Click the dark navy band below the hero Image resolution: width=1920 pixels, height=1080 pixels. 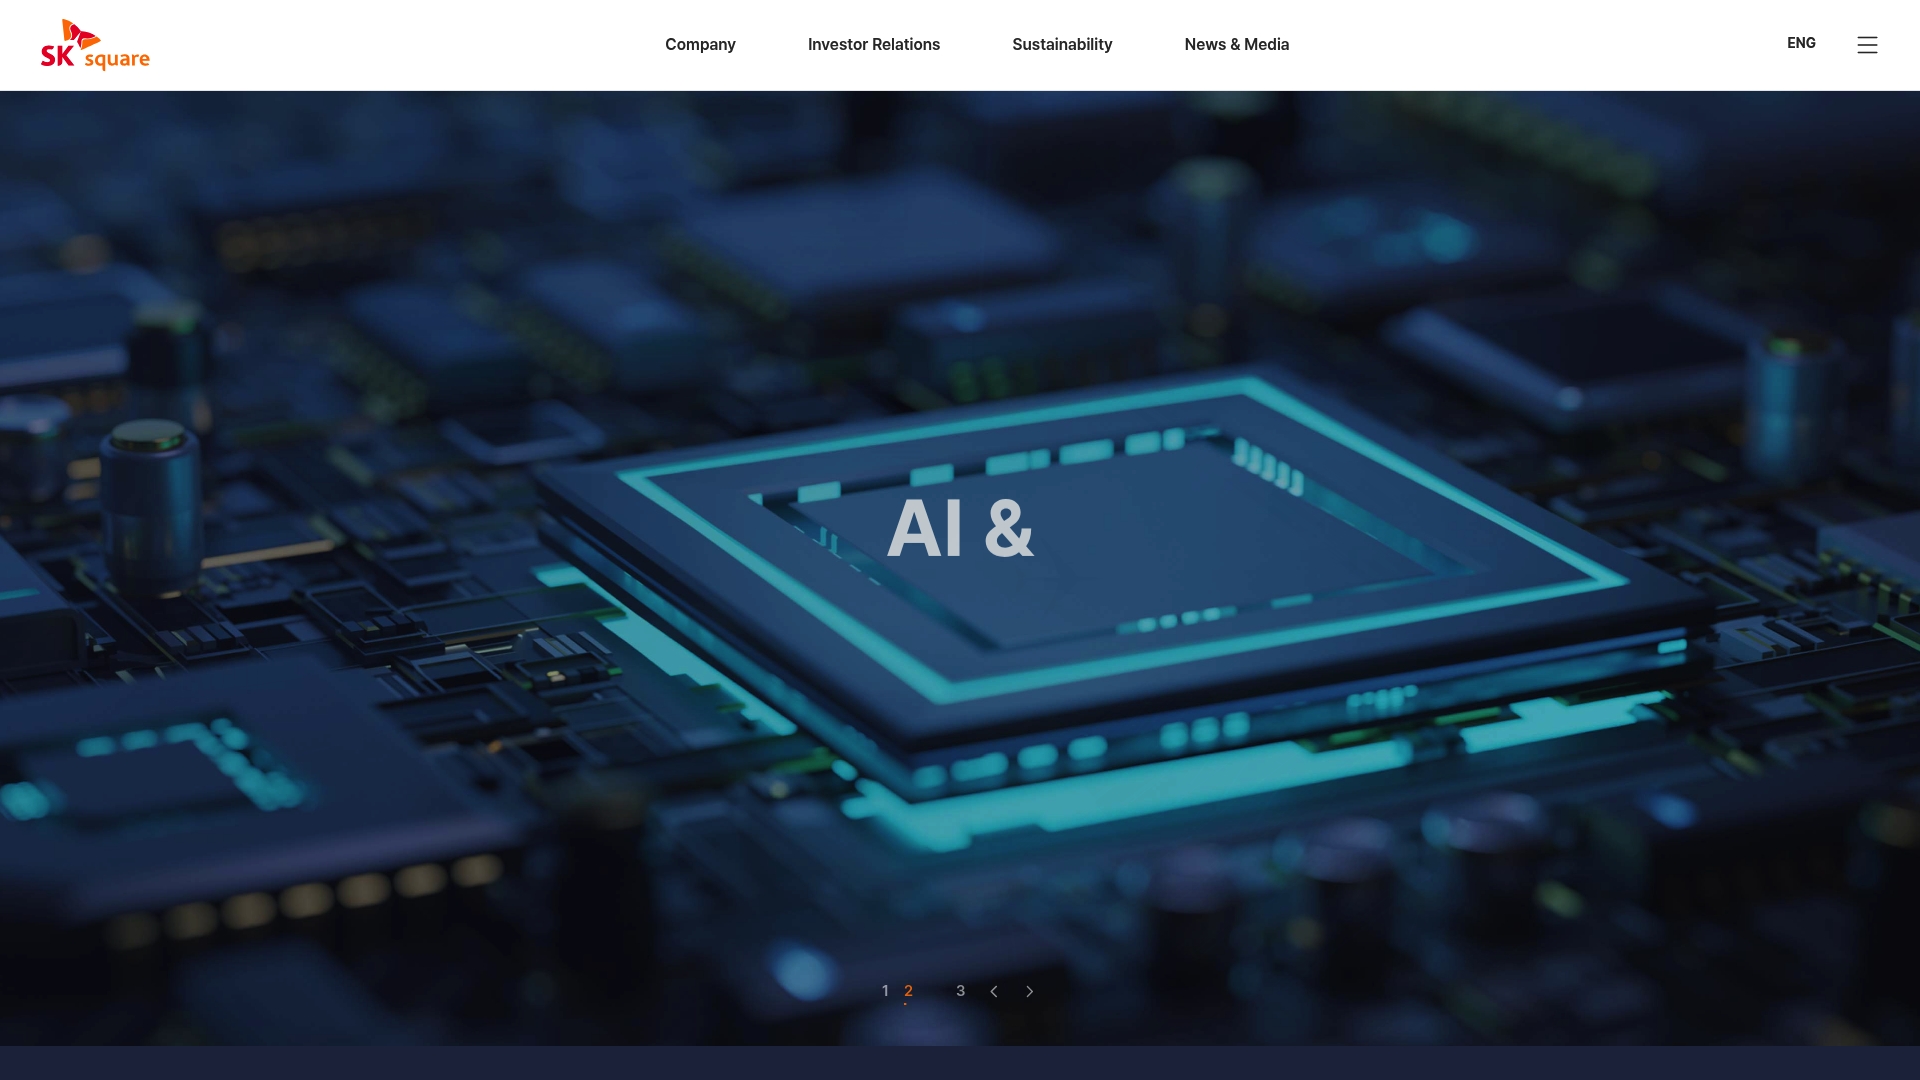tap(960, 1063)
